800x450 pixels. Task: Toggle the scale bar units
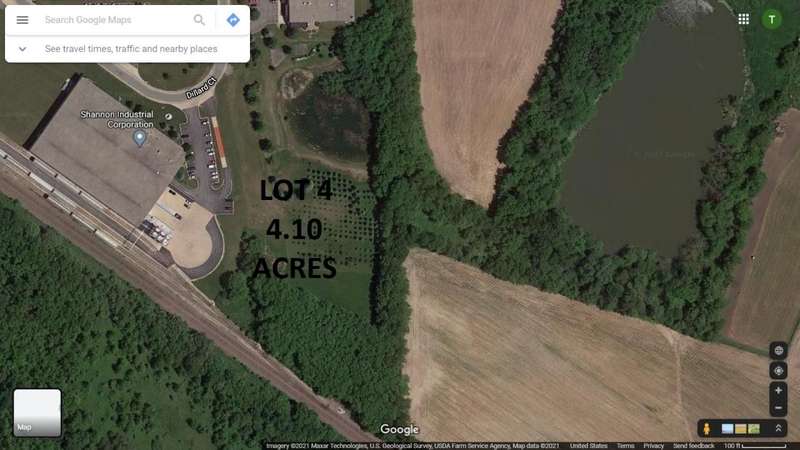tap(756, 446)
